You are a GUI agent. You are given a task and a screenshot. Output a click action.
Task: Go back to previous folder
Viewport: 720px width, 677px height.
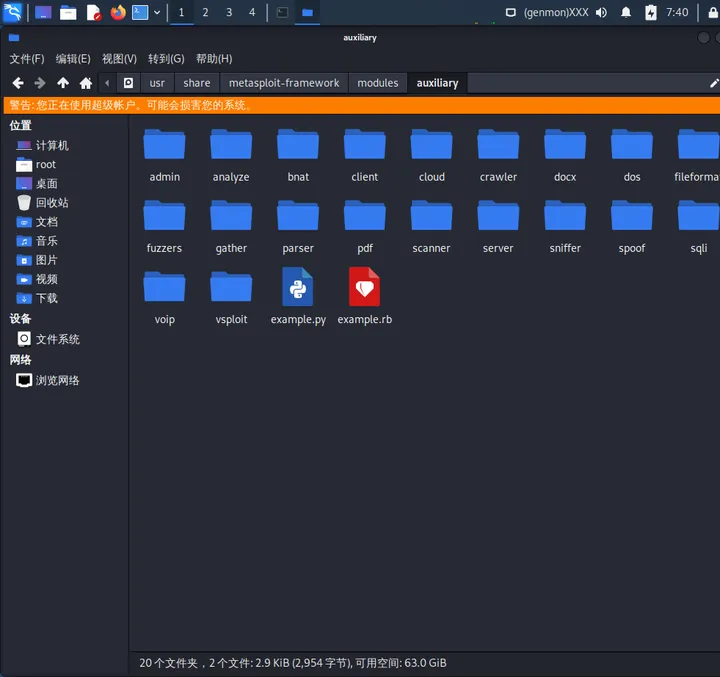click(18, 83)
